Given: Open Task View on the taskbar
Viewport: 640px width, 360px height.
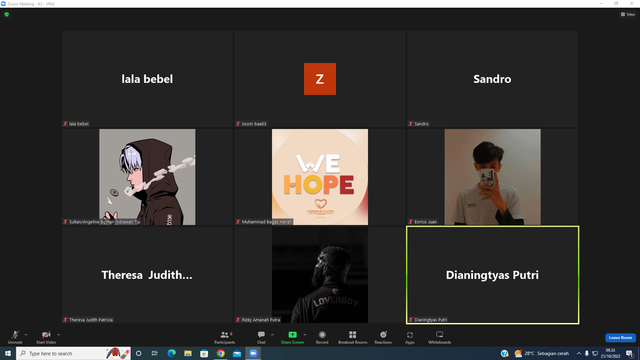Looking at the screenshot, I should pyautogui.click(x=155, y=353).
